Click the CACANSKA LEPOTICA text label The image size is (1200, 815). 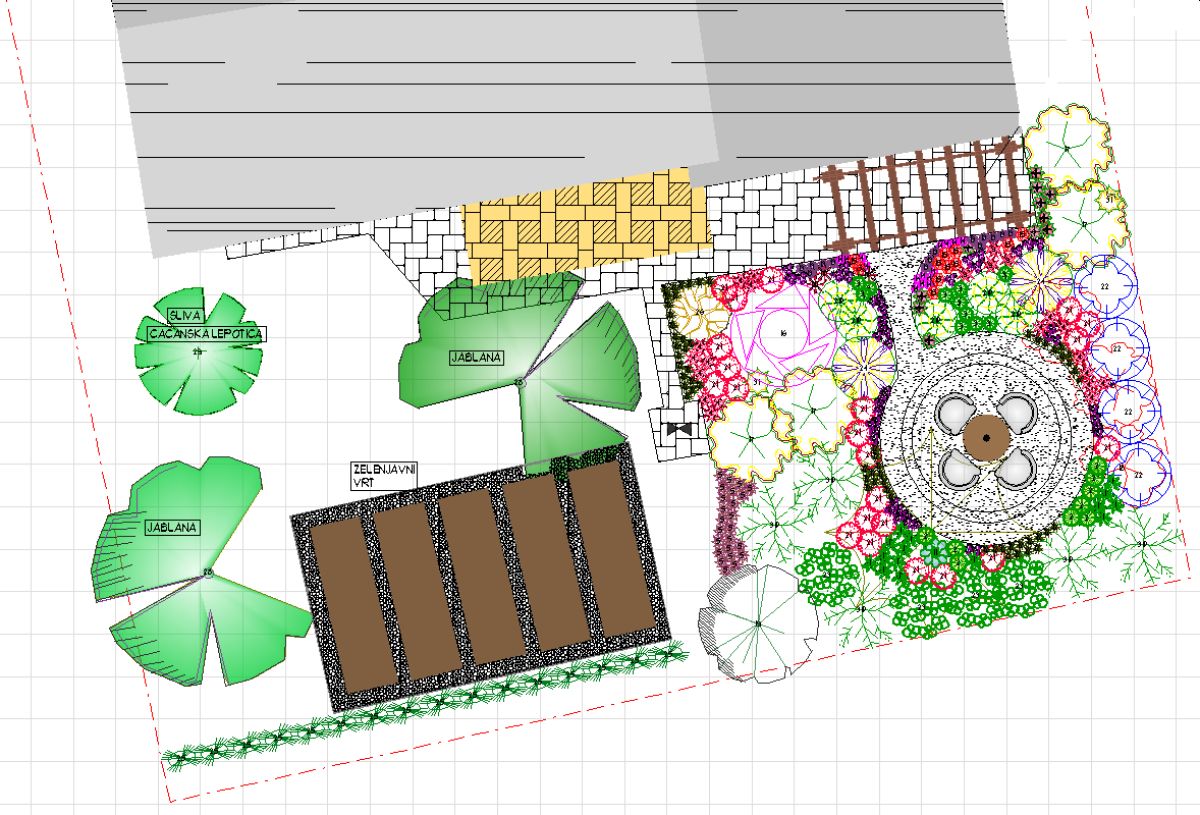click(x=207, y=334)
